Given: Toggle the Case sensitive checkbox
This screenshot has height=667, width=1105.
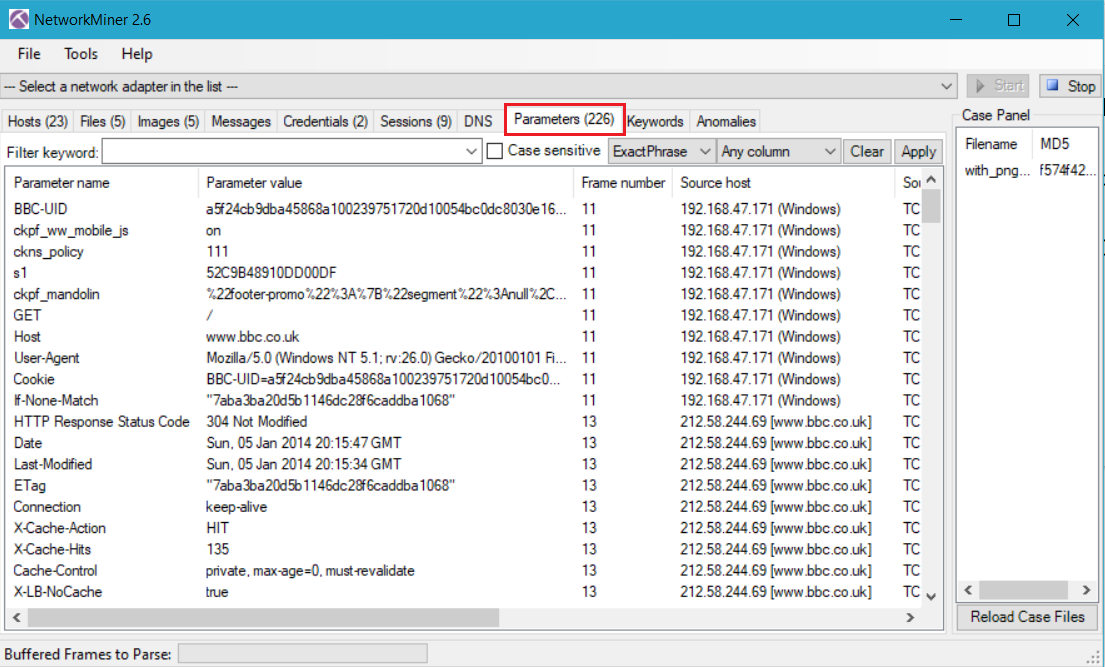Looking at the screenshot, I should pos(495,151).
